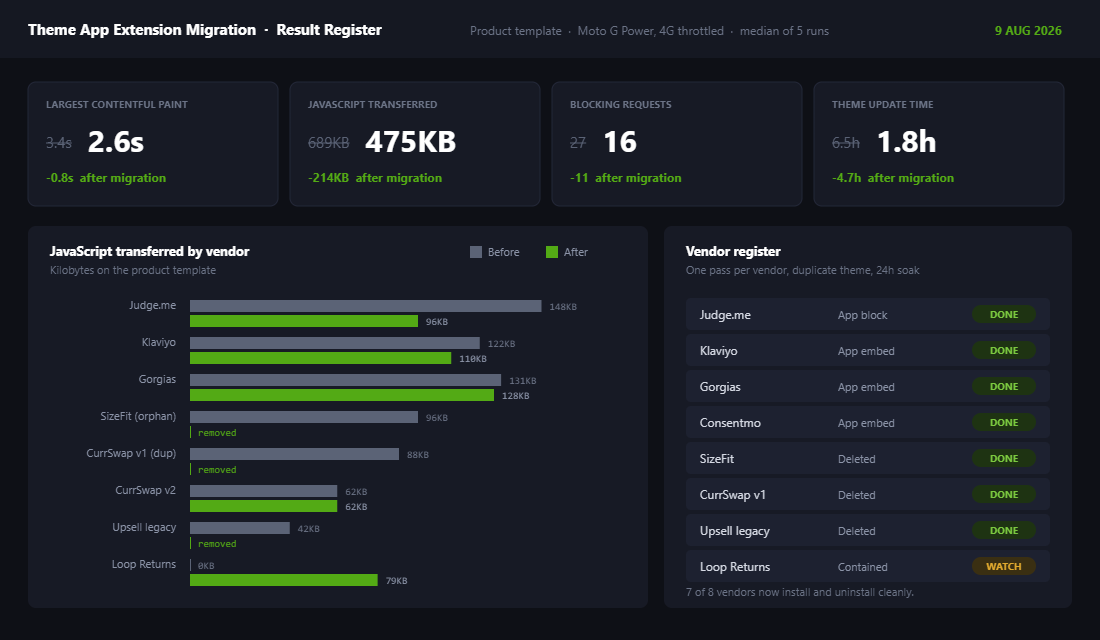
Task: Click DONE badge in Judge.me row
Action: click(x=1004, y=314)
